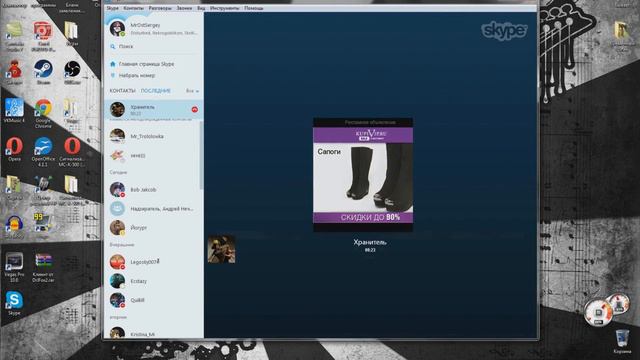Open the Ecstazy conversation
This screenshot has height=360, width=640.
[x=153, y=281]
